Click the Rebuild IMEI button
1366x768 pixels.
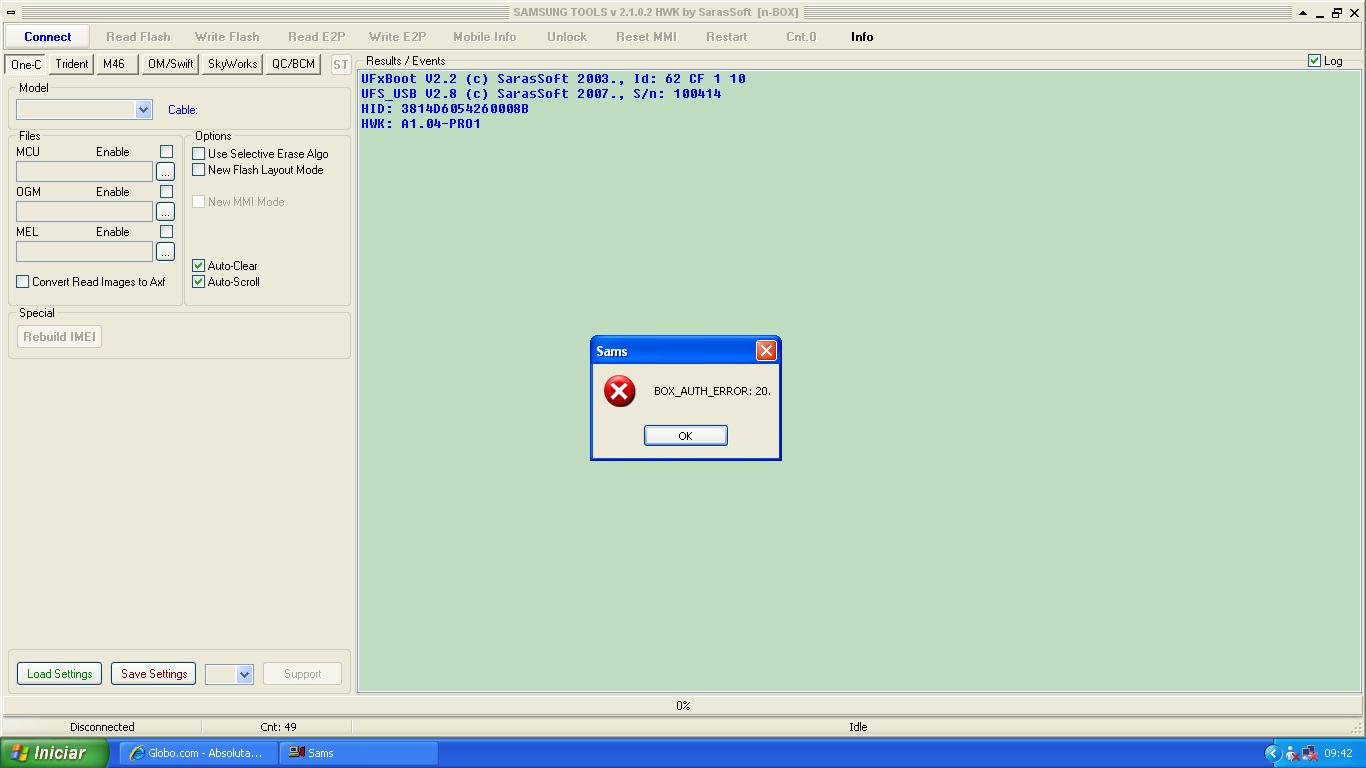coord(59,337)
